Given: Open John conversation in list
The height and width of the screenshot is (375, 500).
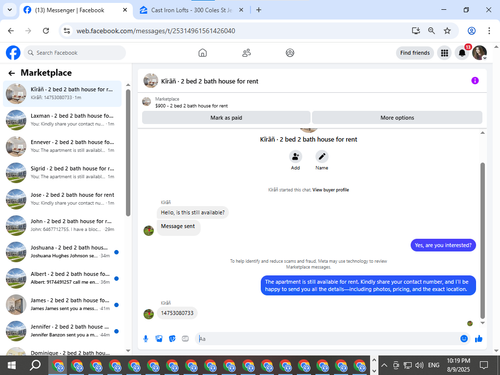Looking at the screenshot, I should (x=62, y=225).
